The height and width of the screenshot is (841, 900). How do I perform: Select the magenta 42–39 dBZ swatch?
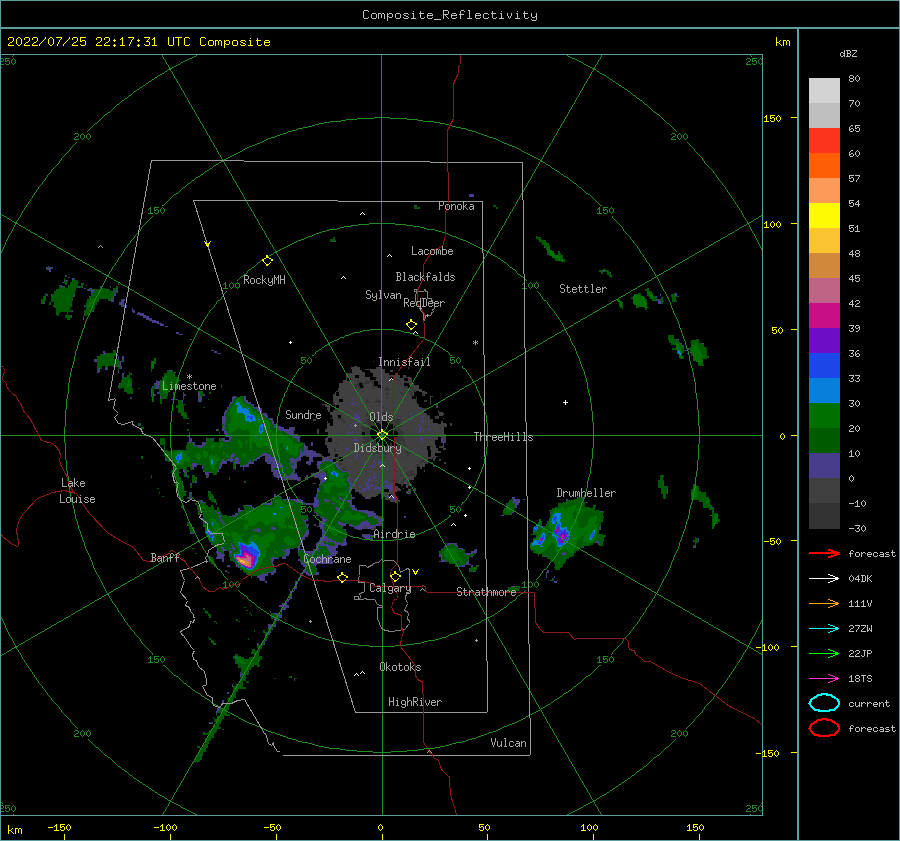[824, 316]
